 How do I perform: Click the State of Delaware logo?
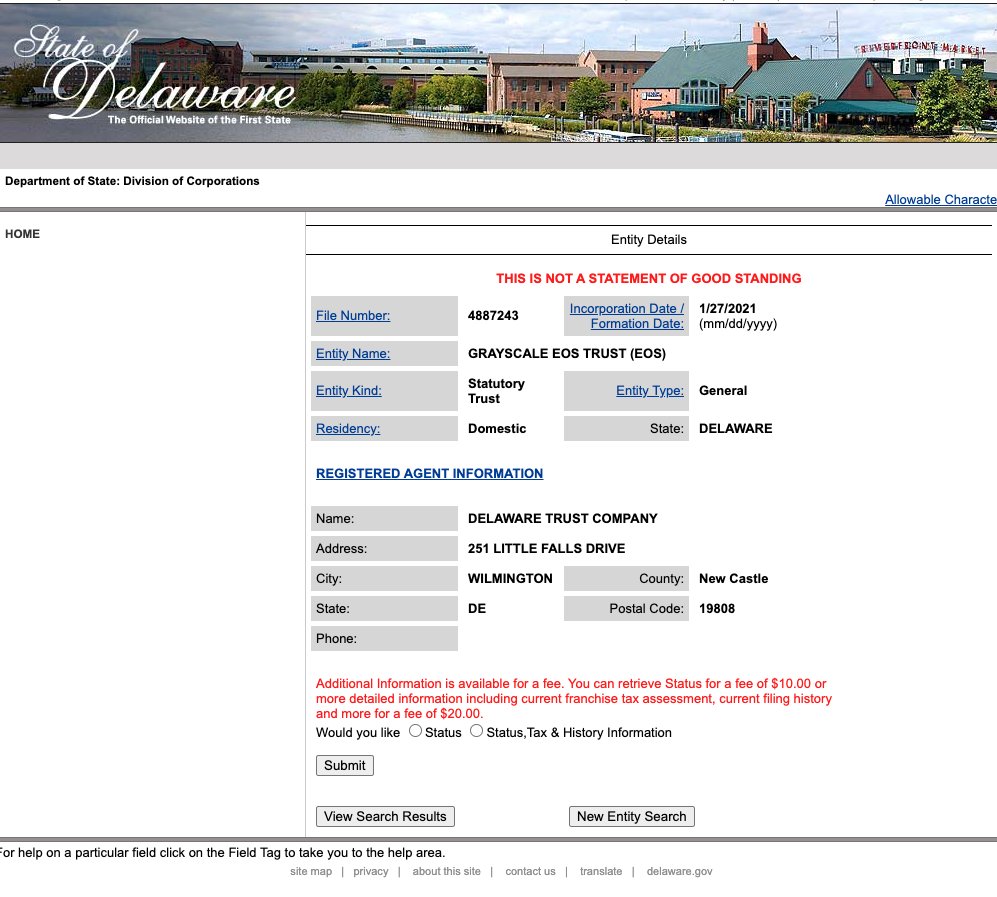coord(155,74)
